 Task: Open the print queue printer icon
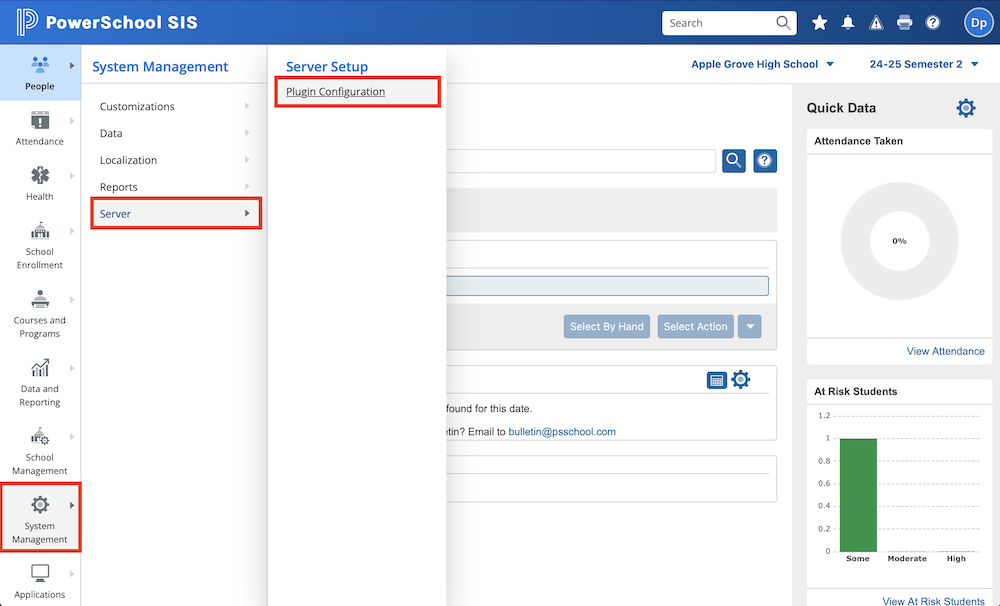tap(905, 23)
